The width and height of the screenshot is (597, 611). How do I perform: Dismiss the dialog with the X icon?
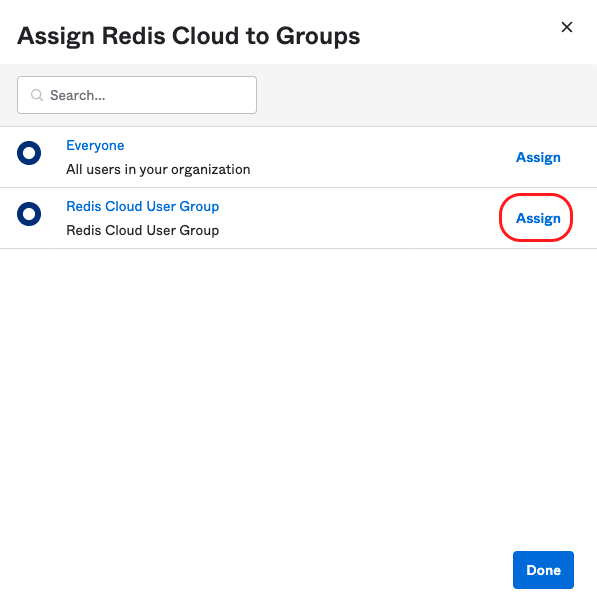(567, 27)
